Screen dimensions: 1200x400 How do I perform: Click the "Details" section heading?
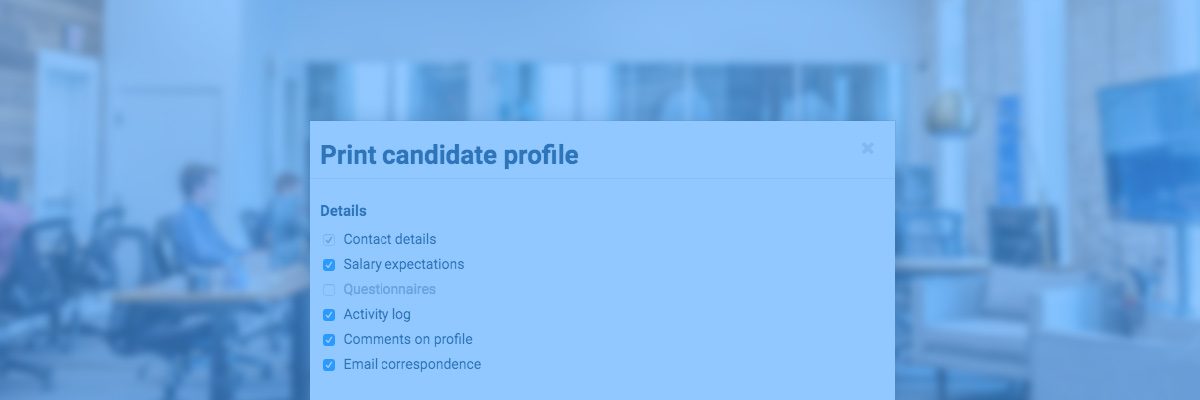coord(343,211)
